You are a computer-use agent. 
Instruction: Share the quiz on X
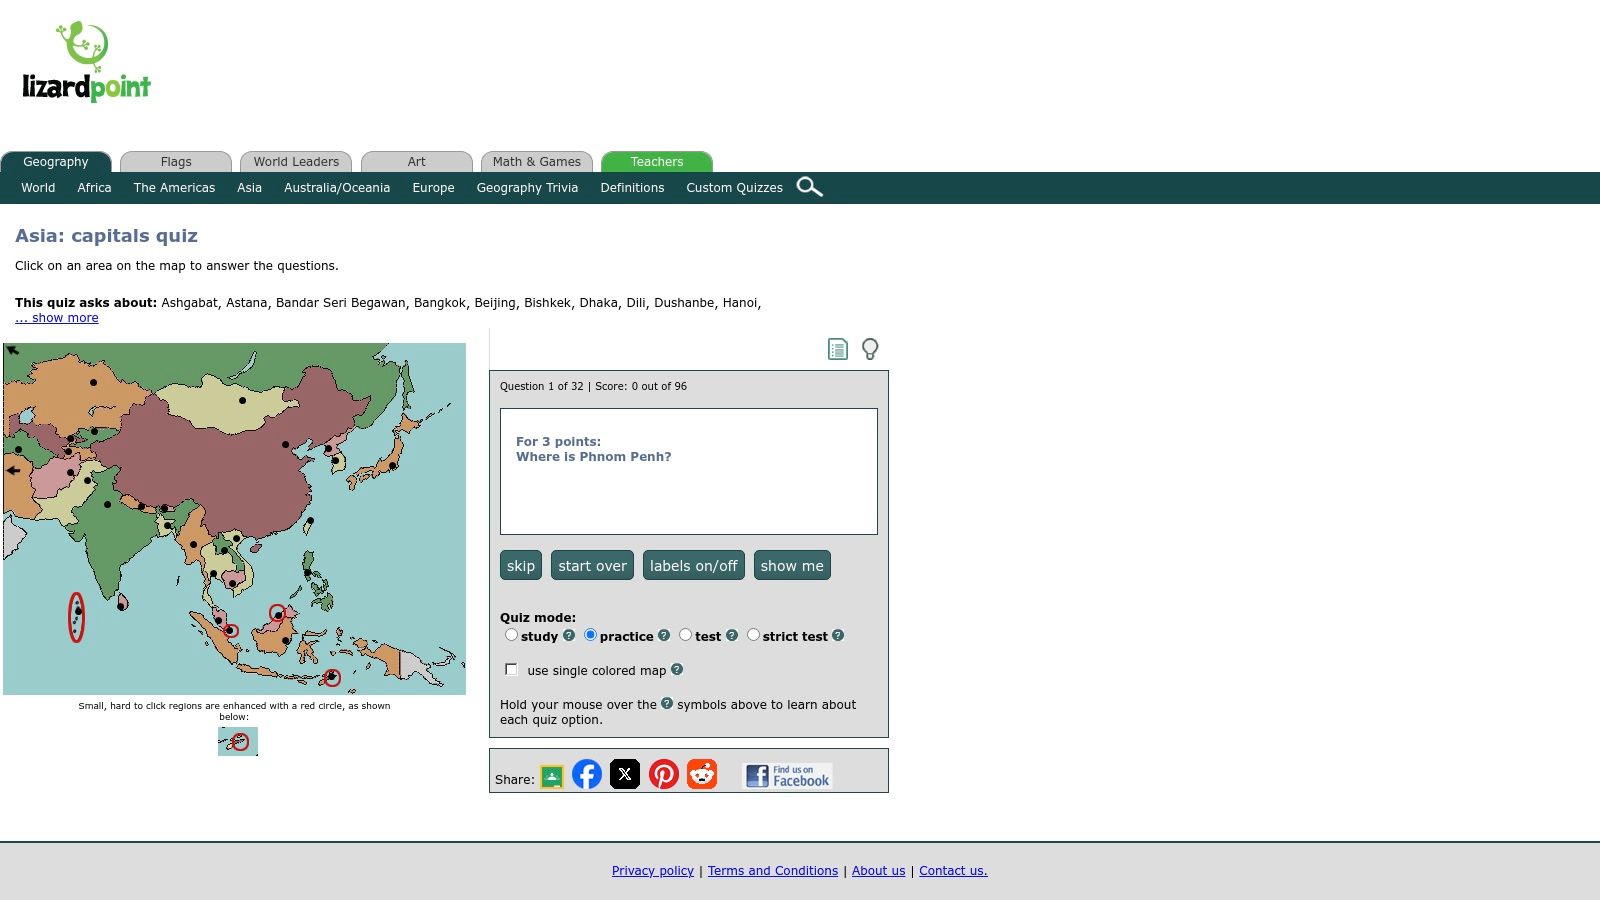click(625, 773)
